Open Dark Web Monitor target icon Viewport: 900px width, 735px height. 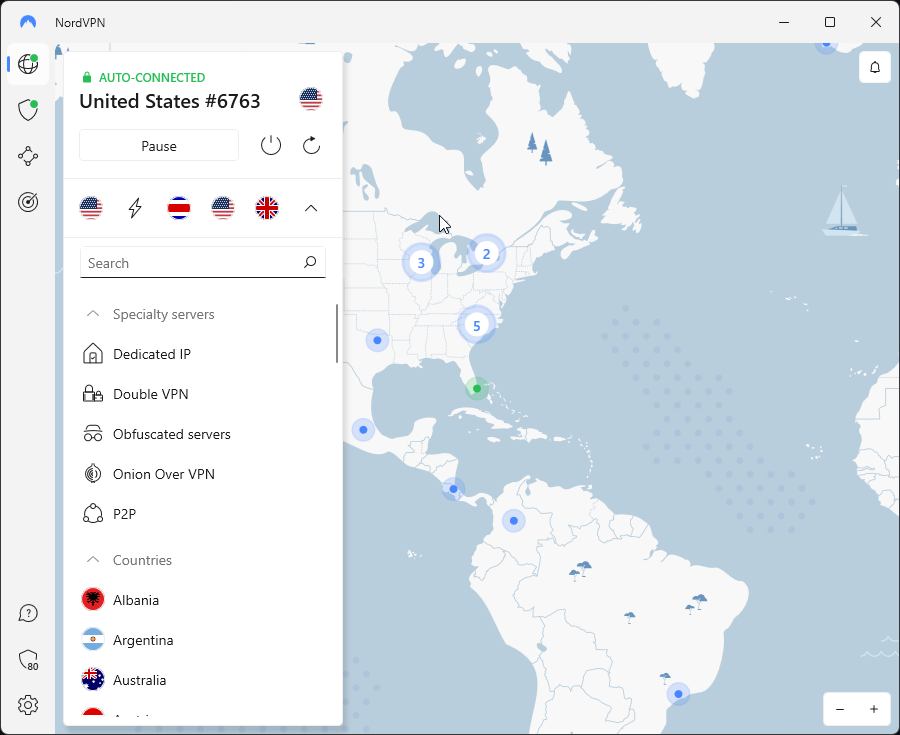coord(28,202)
